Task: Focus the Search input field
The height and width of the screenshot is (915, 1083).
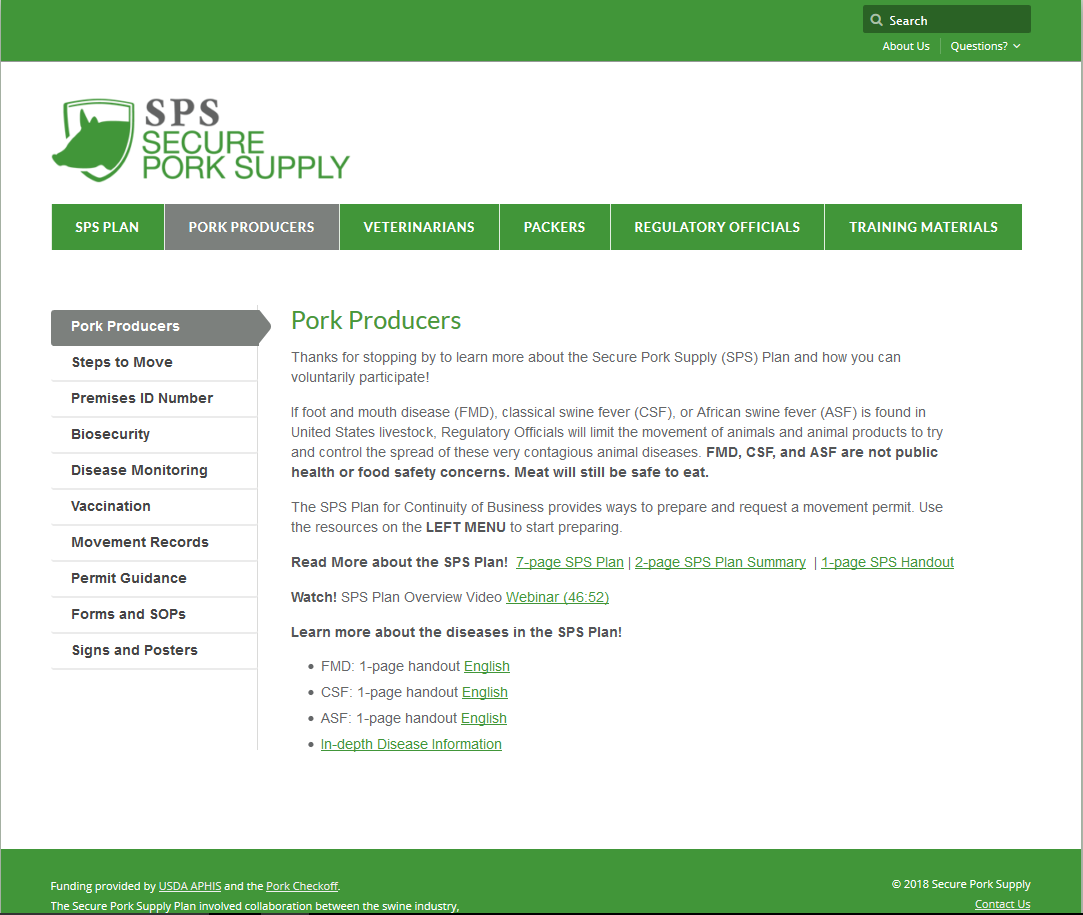Action: (946, 19)
